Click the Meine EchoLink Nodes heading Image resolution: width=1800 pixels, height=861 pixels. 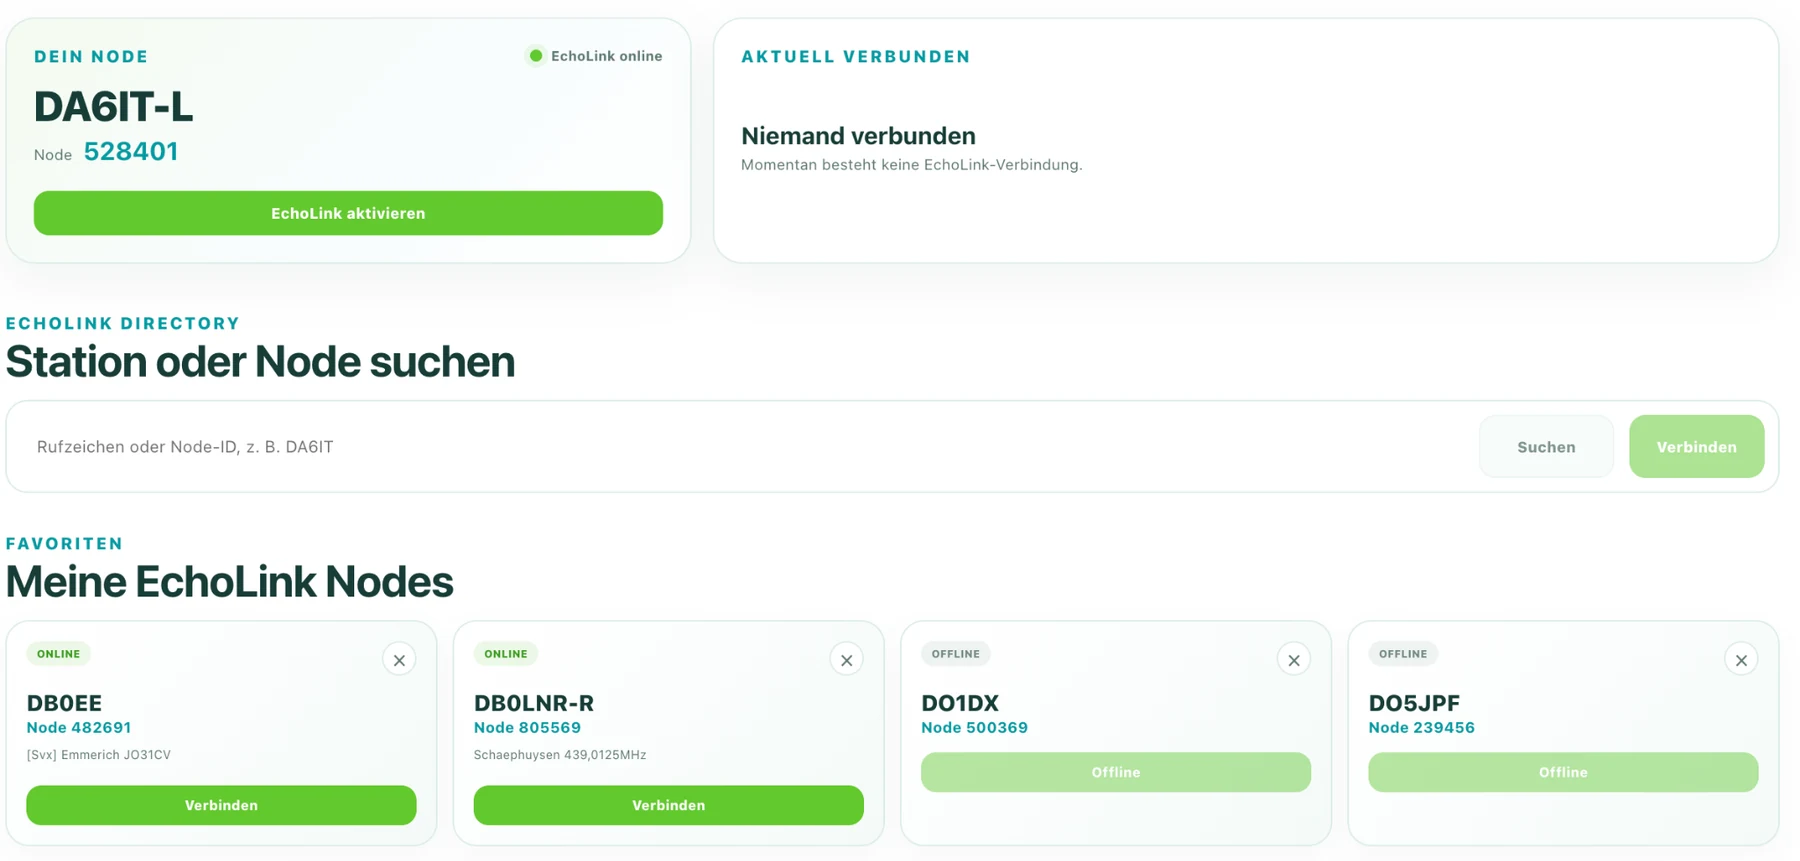tap(229, 582)
